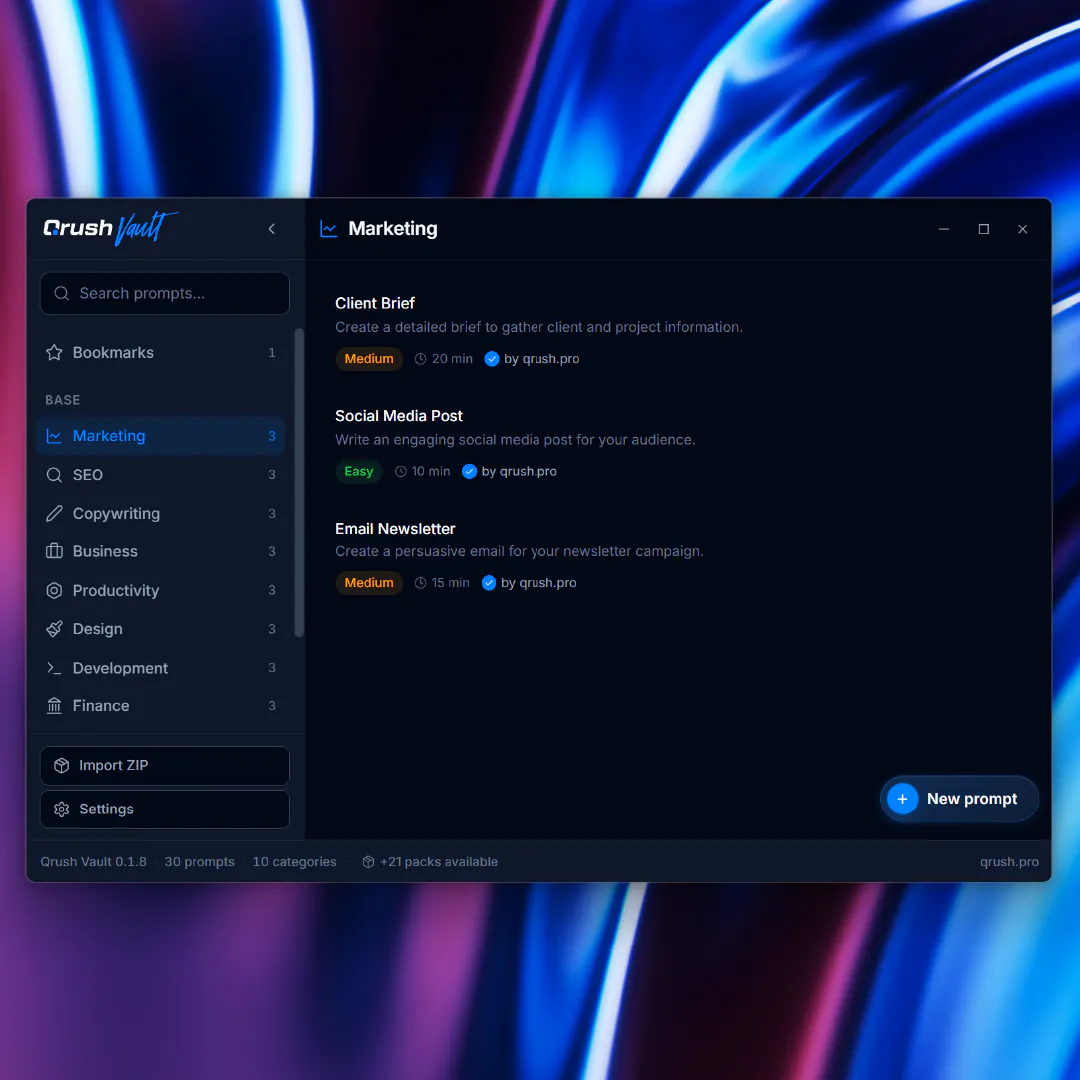Viewport: 1080px width, 1080px height.
Task: Click Qrush Vault 0.1.8 version text
Action: 94,862
